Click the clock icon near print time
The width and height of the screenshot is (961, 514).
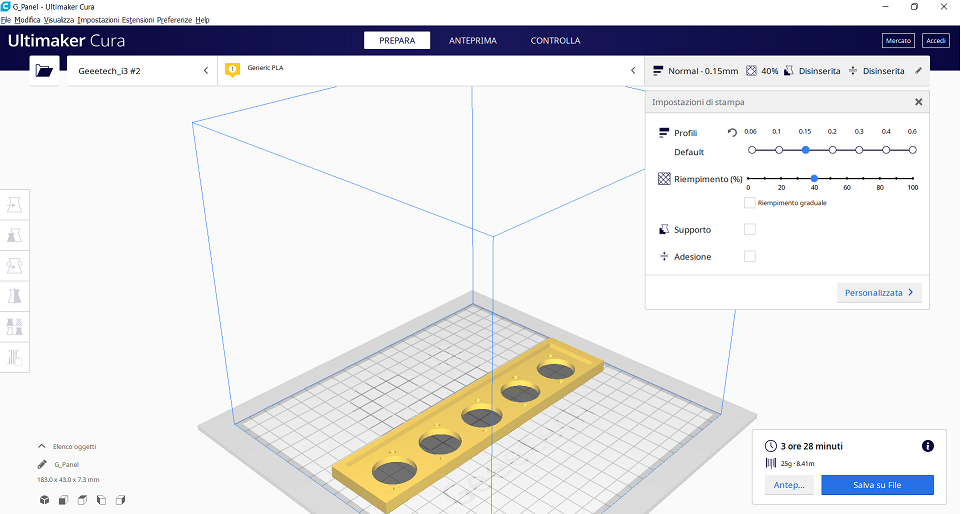coord(770,446)
